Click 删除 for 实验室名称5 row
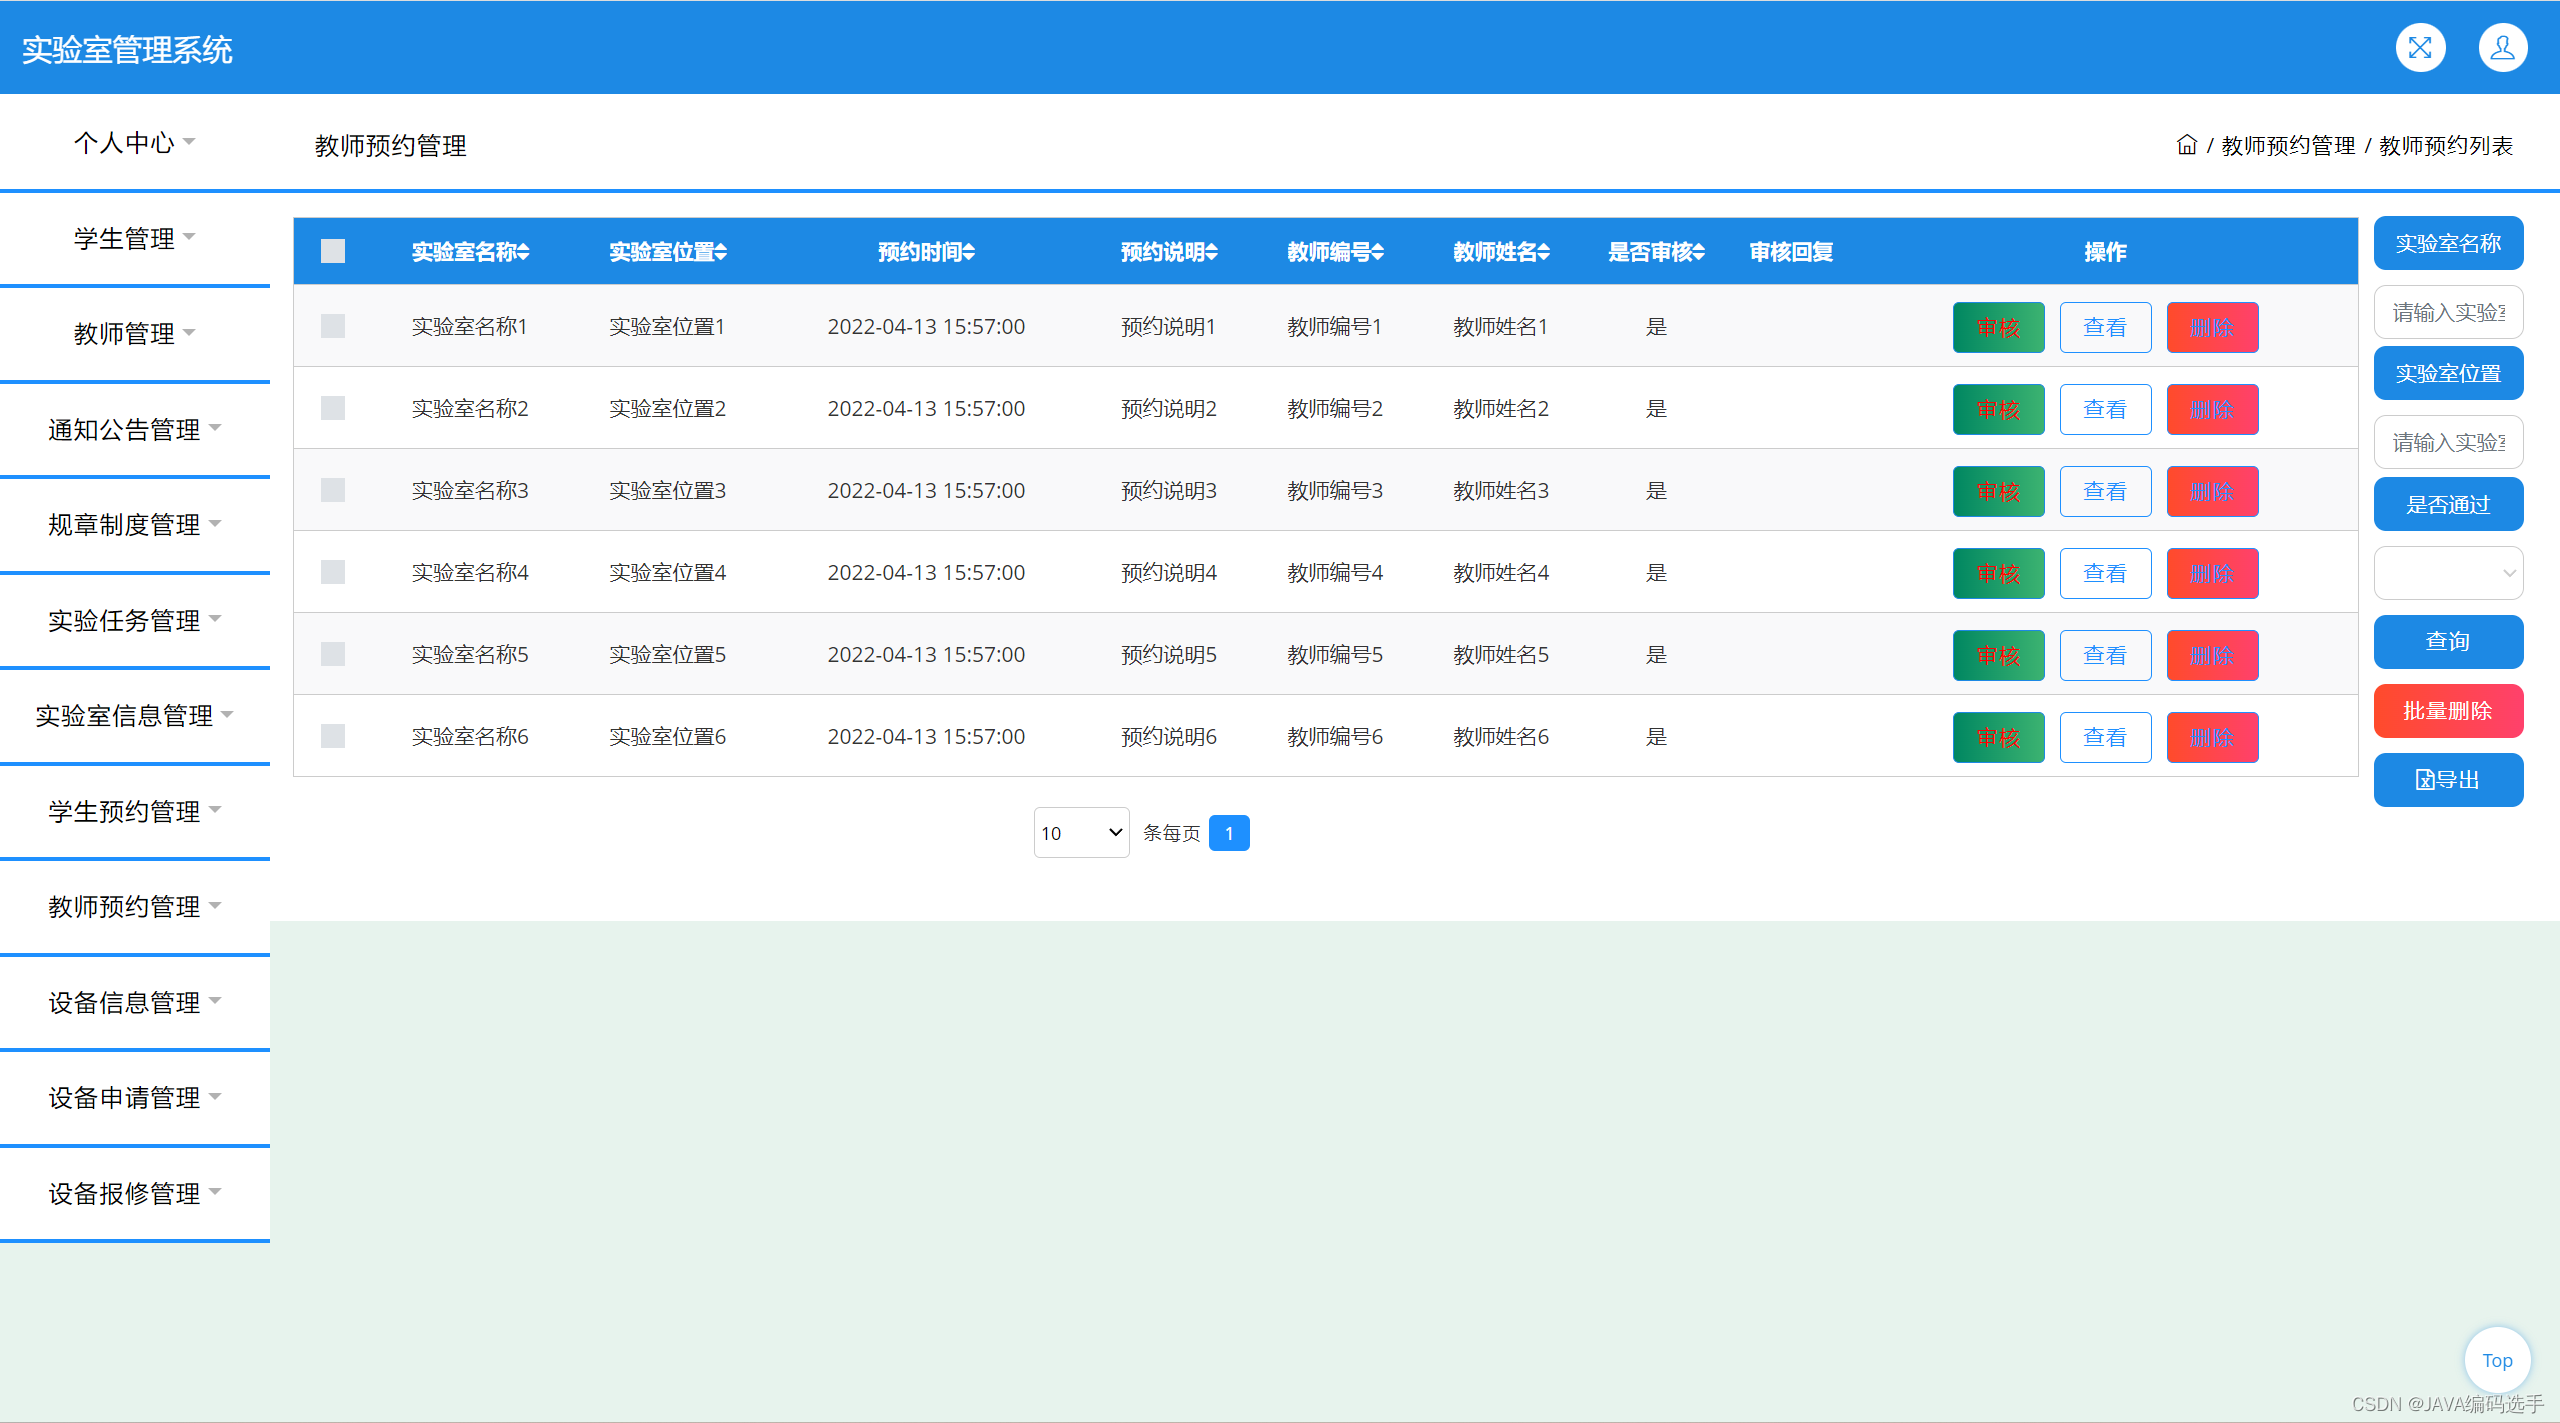The height and width of the screenshot is (1423, 2560). pos(2212,655)
